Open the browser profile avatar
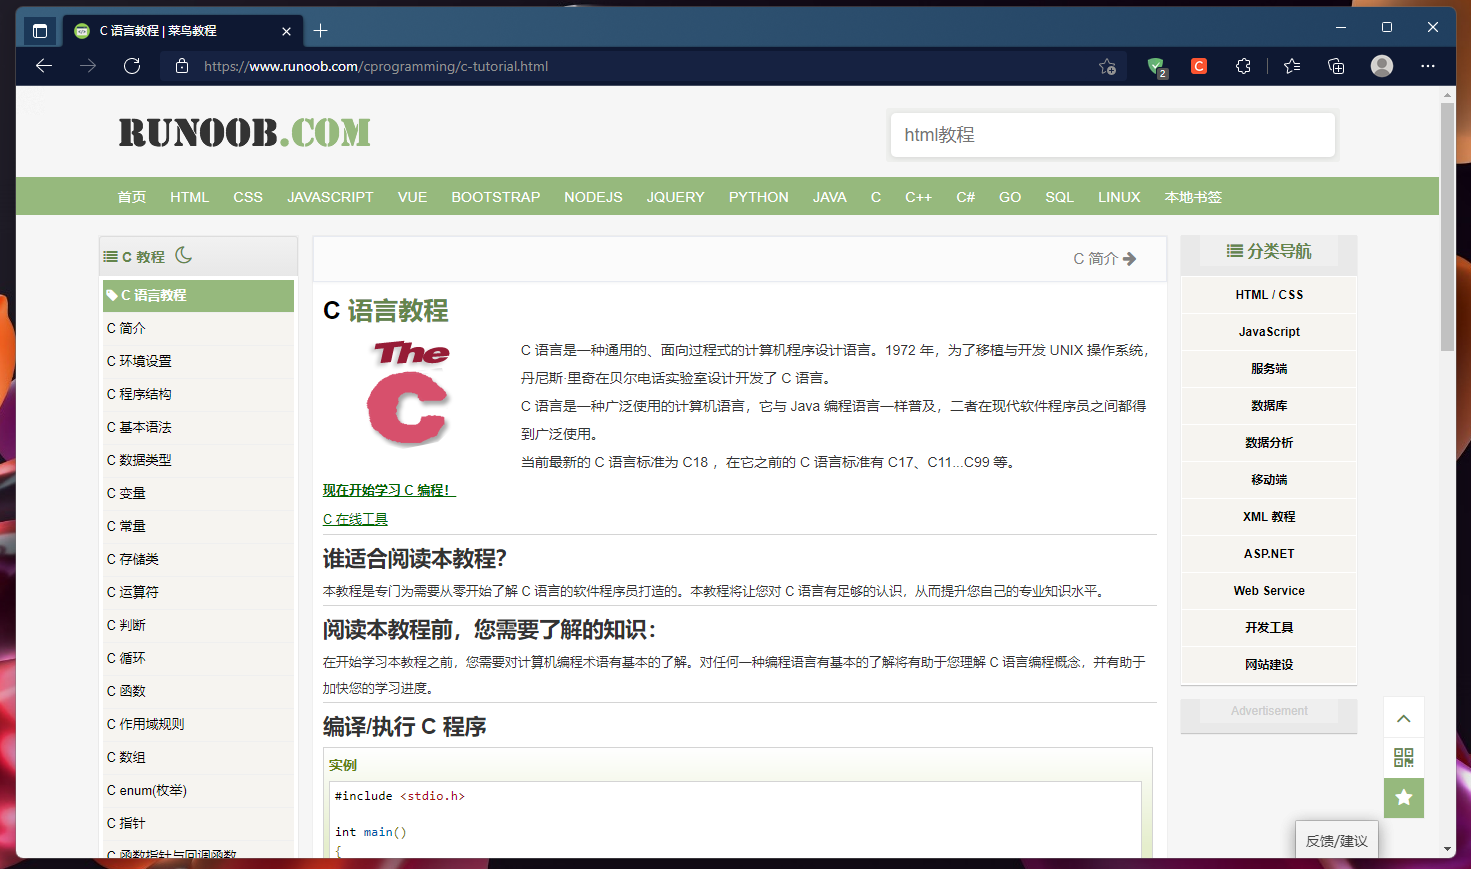Screen dimensions: 1471x869 (1382, 66)
